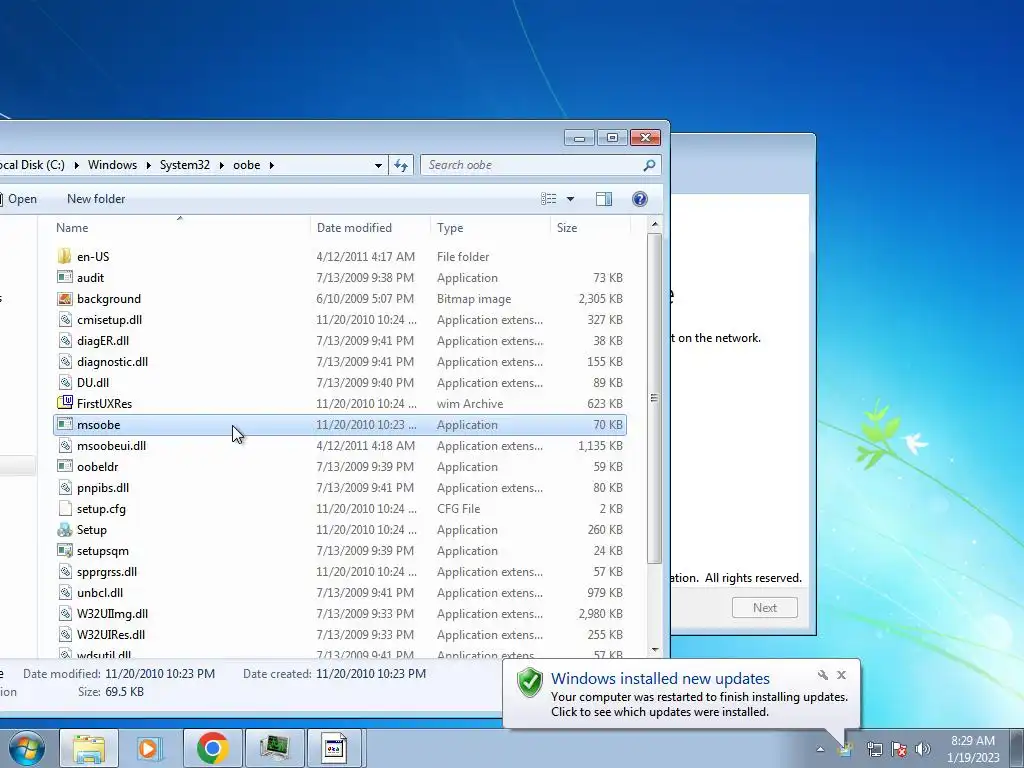1024x768 pixels.
Task: Click the diagnostic.dll file icon
Action: 65,361
